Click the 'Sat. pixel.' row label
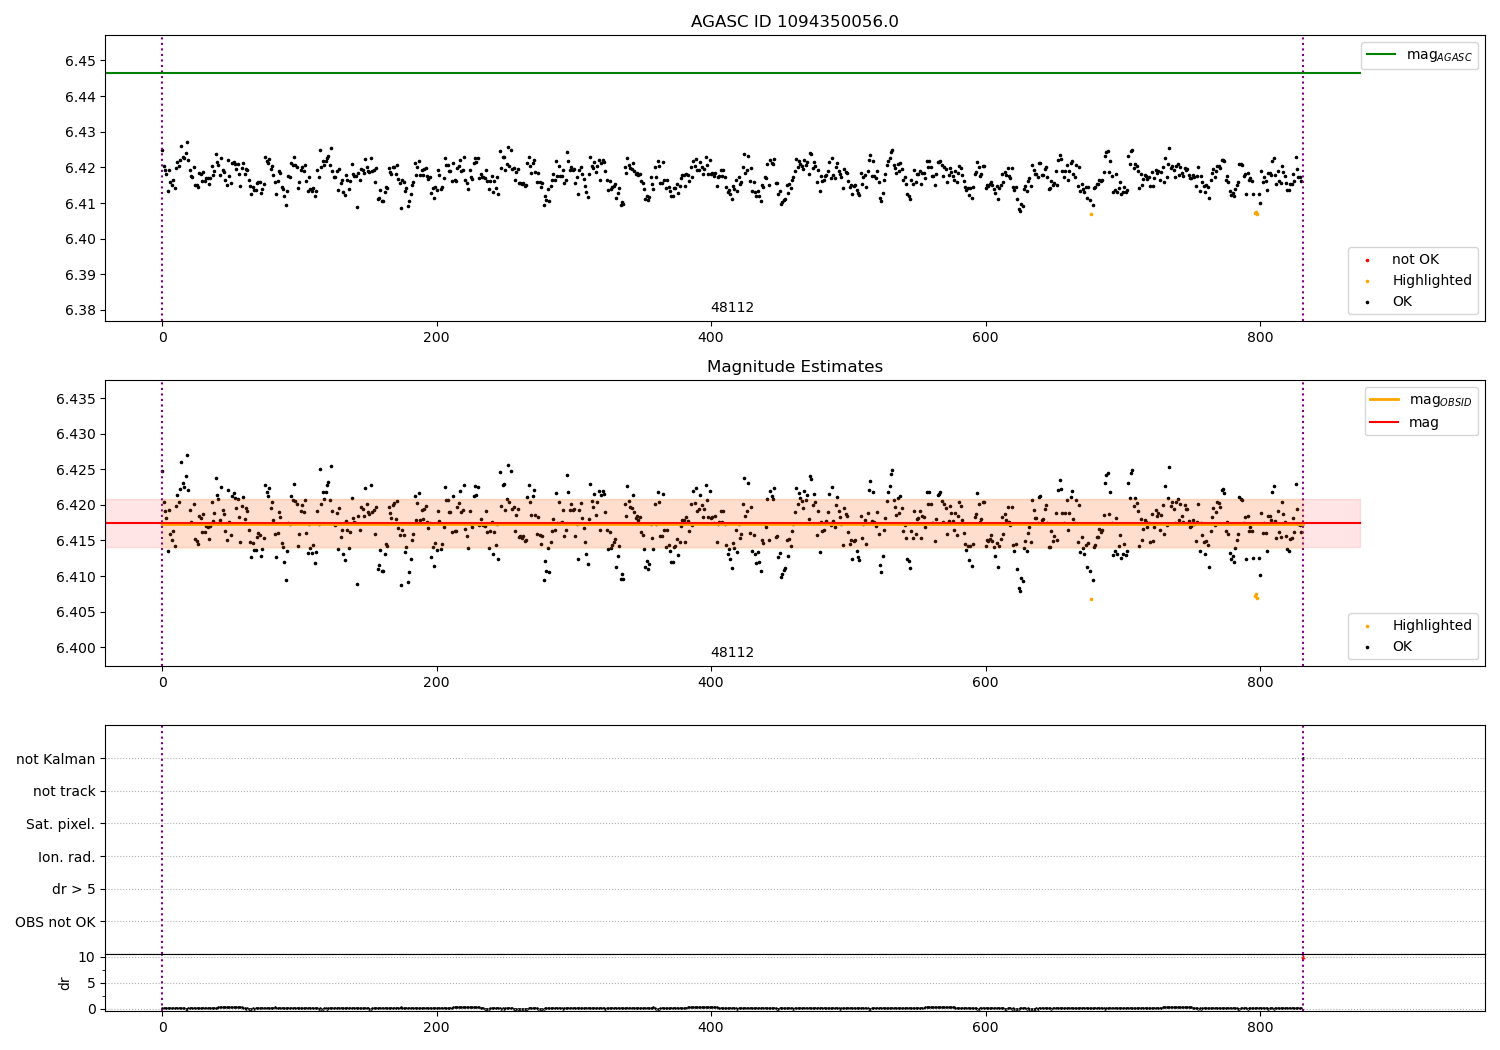This screenshot has height=1050, width=1500. 61,824
